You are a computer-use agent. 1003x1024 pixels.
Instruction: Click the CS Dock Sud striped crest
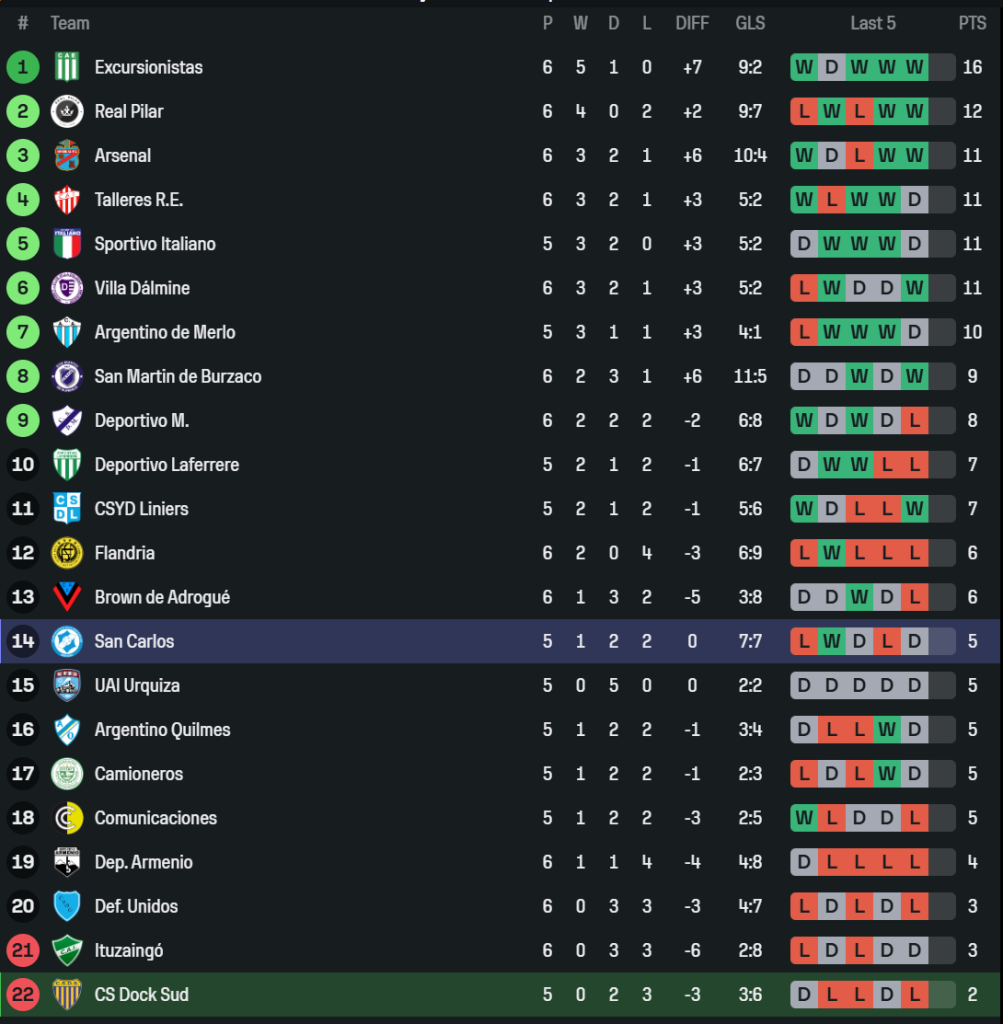67,994
